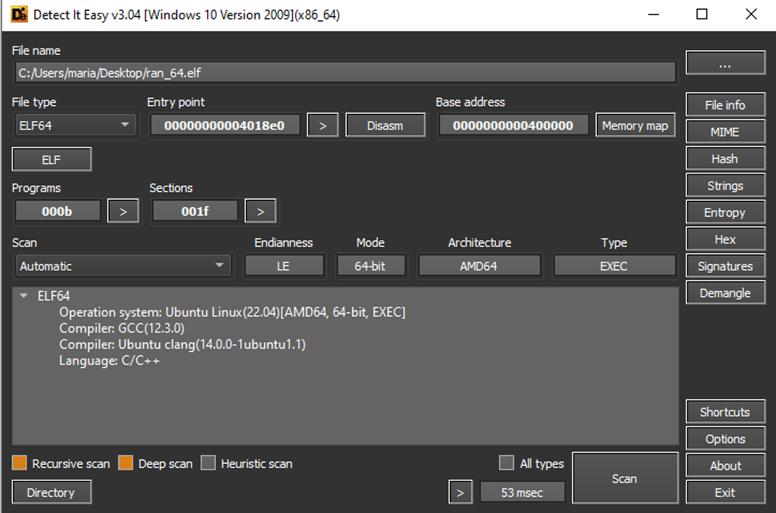The width and height of the screenshot is (776, 513).
Task: Enable the Heuristic scan checkbox
Action: [x=208, y=463]
